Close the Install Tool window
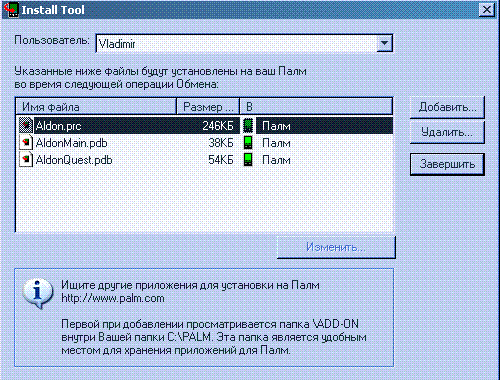This screenshot has height=380, width=500. (x=487, y=10)
